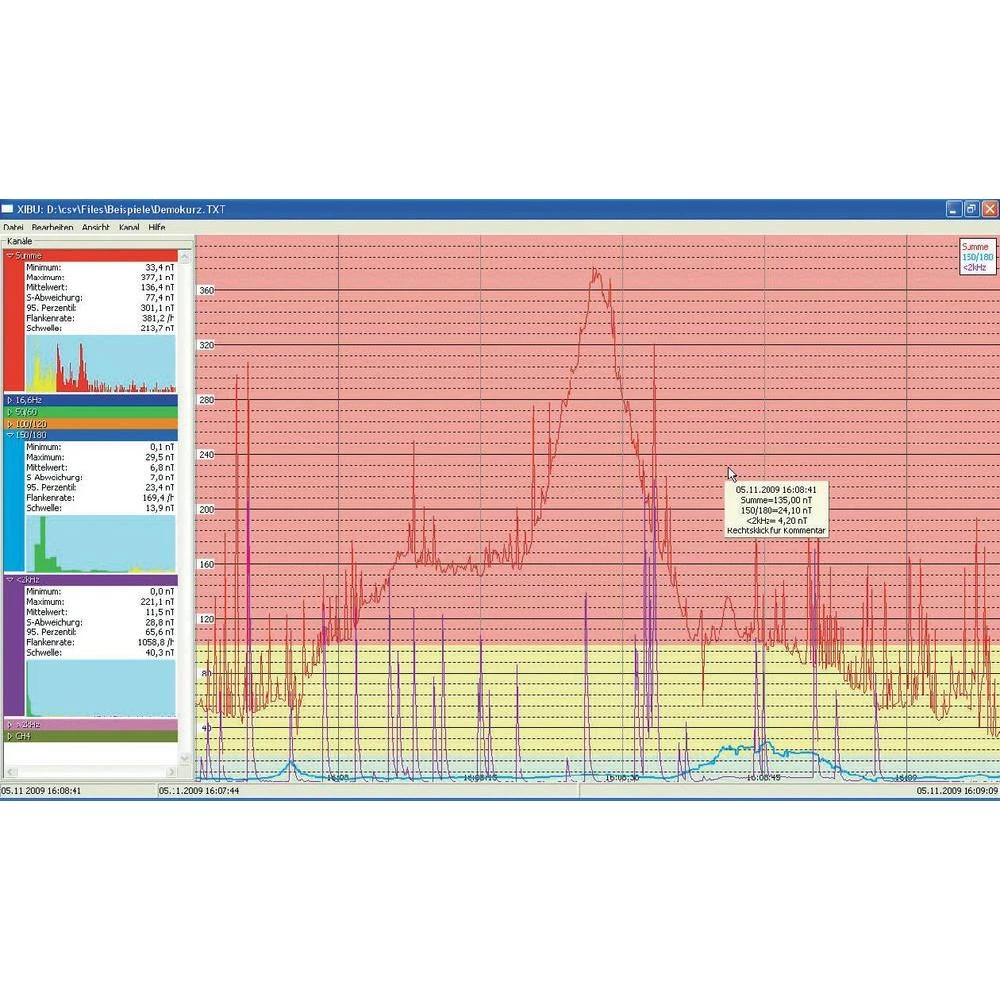The height and width of the screenshot is (1000, 1000).
Task: Click the Summe entry in chart legend
Action: click(x=974, y=246)
